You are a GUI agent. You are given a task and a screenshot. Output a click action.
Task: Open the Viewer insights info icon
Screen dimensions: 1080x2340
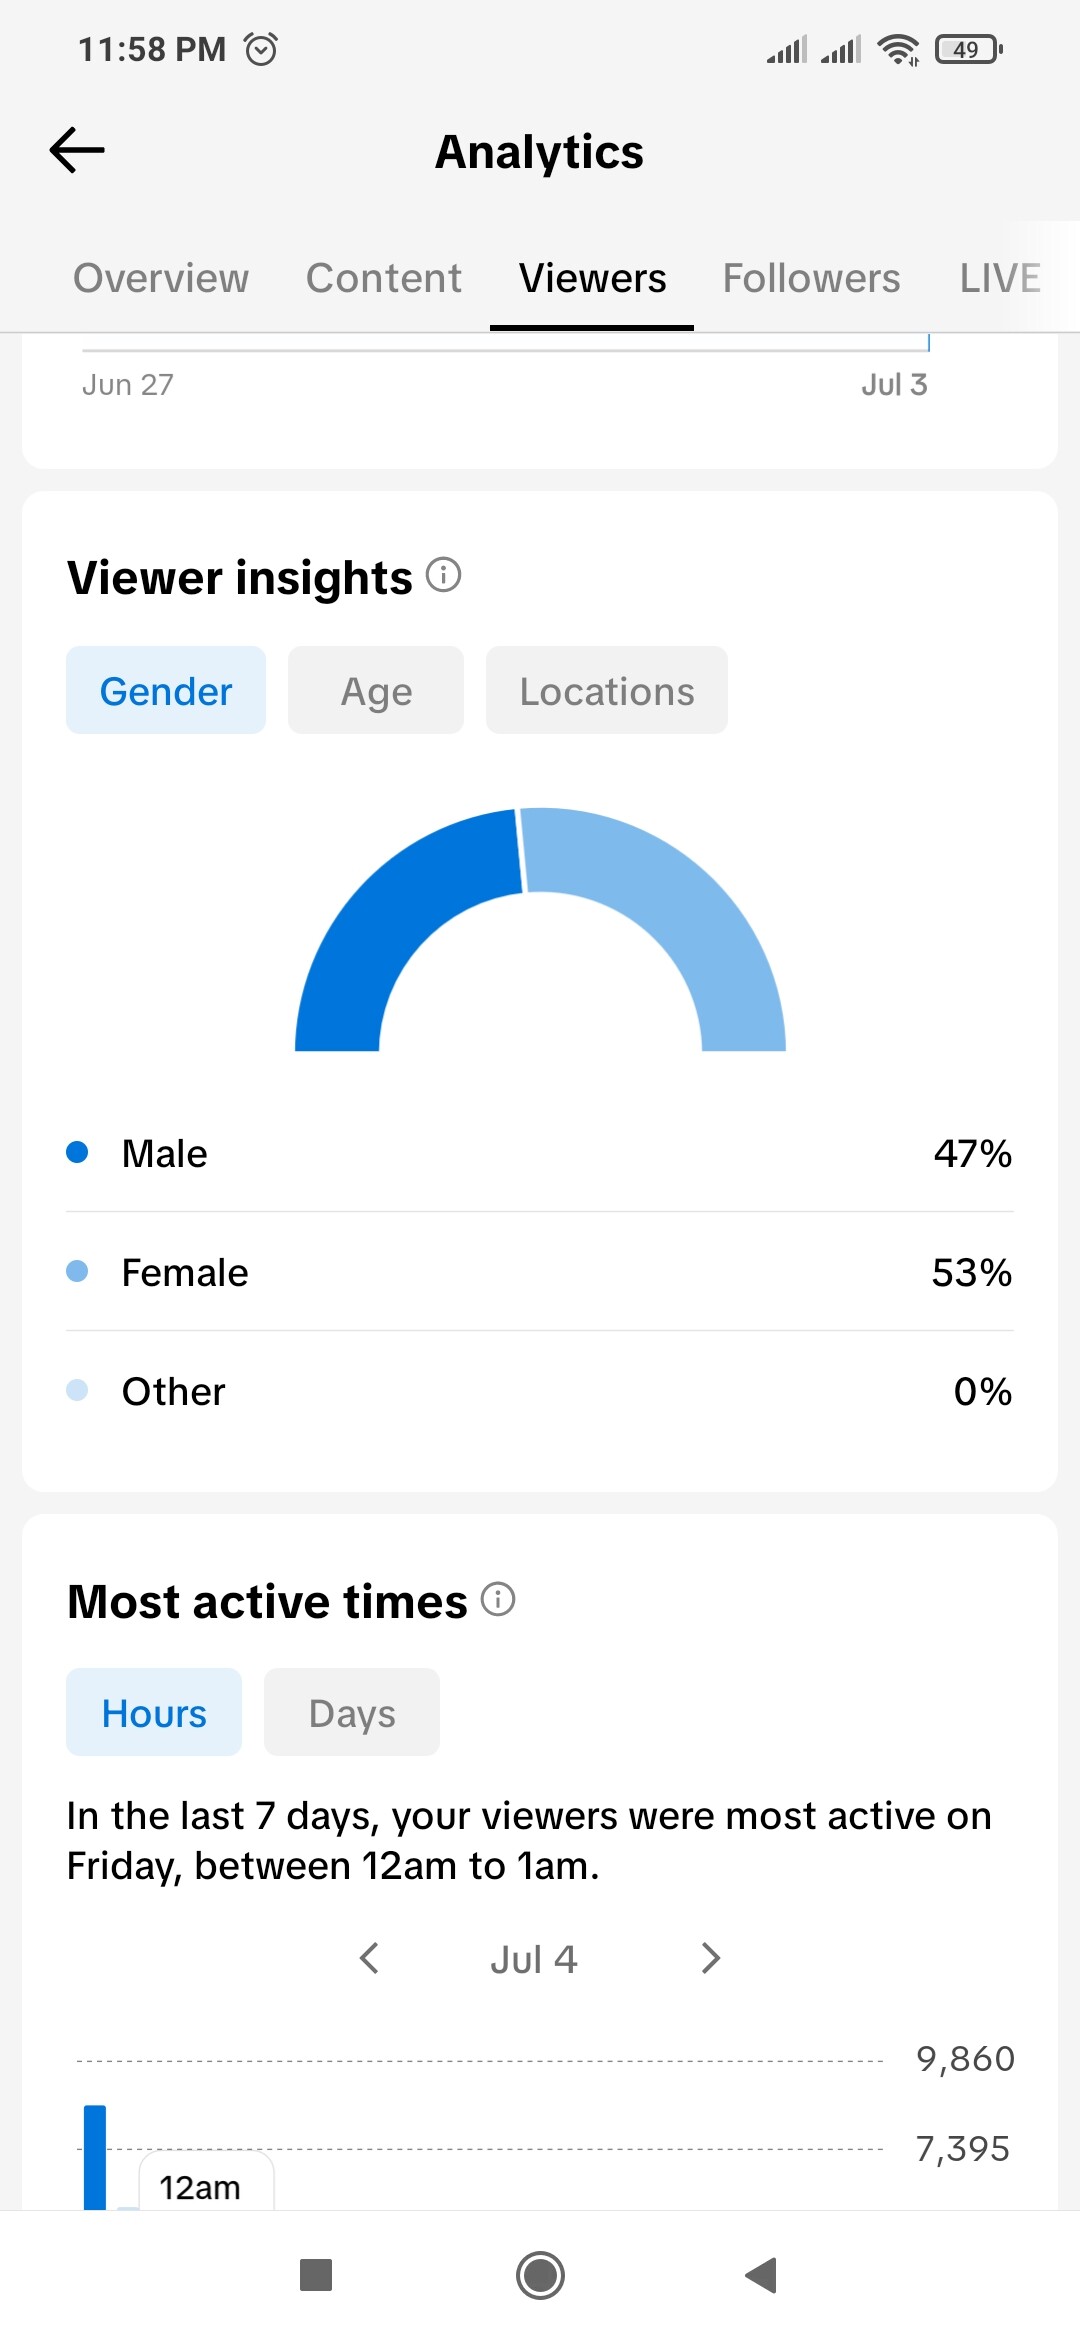click(x=443, y=575)
